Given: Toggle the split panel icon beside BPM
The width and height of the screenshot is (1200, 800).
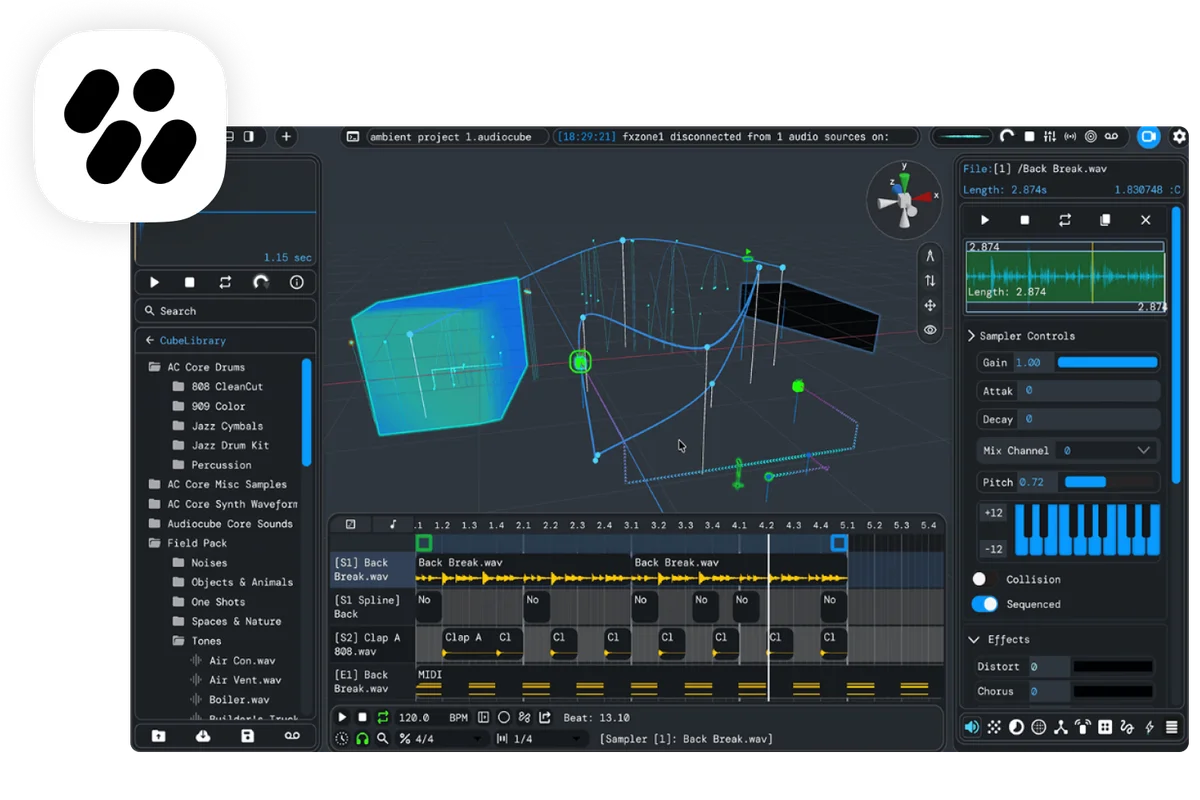Looking at the screenshot, I should [x=484, y=717].
